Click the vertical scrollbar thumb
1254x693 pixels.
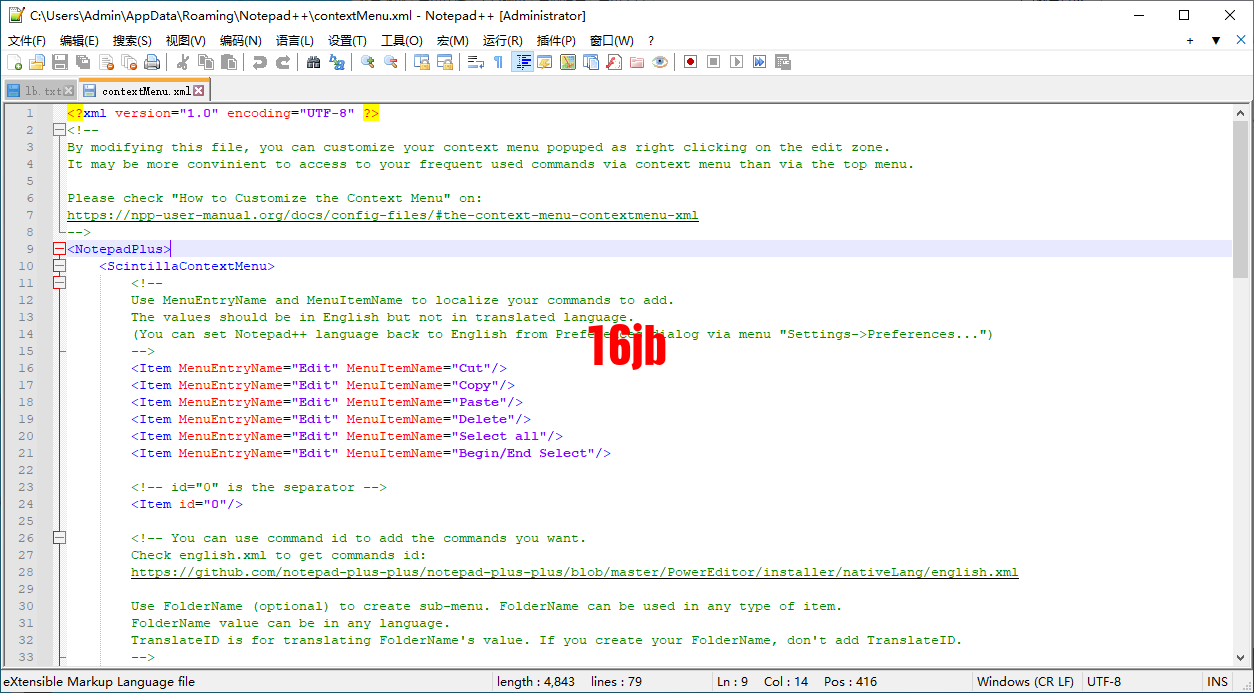coord(1241,200)
